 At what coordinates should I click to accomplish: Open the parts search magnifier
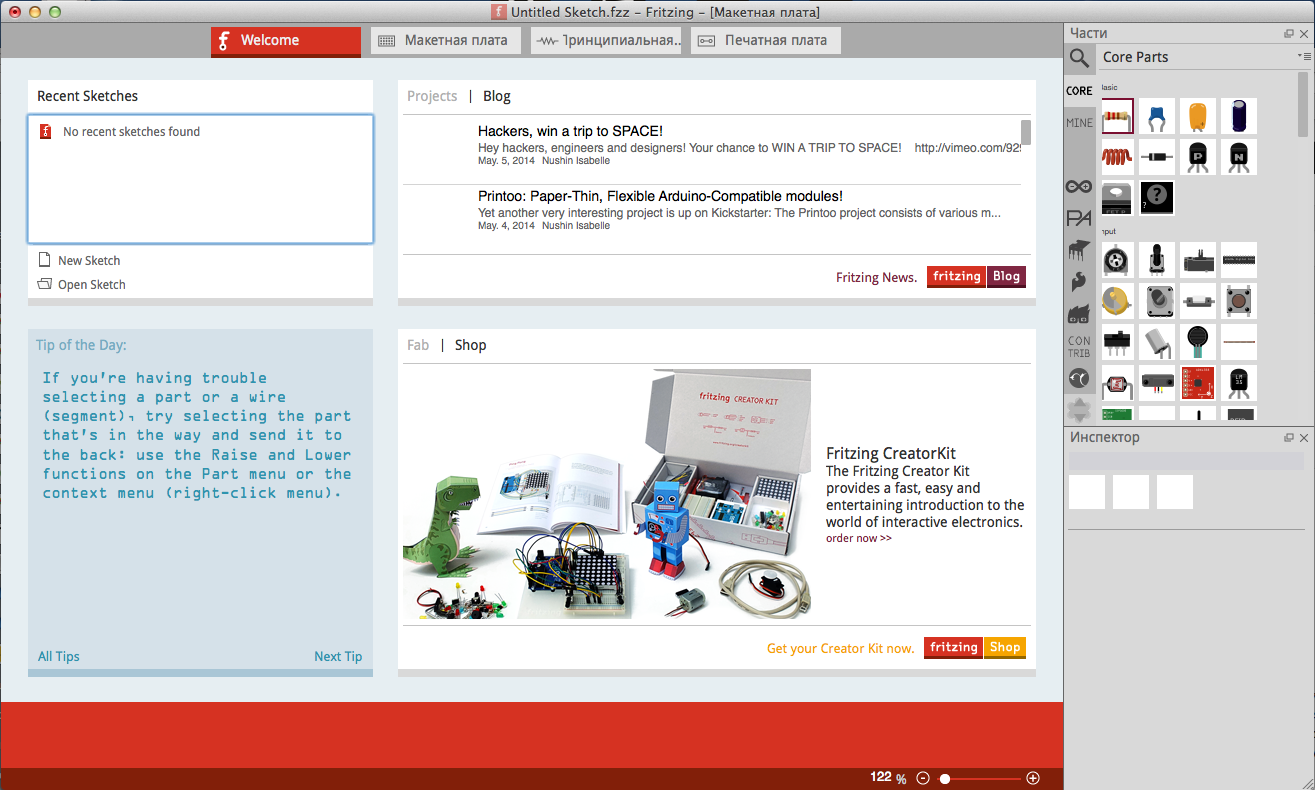point(1079,58)
